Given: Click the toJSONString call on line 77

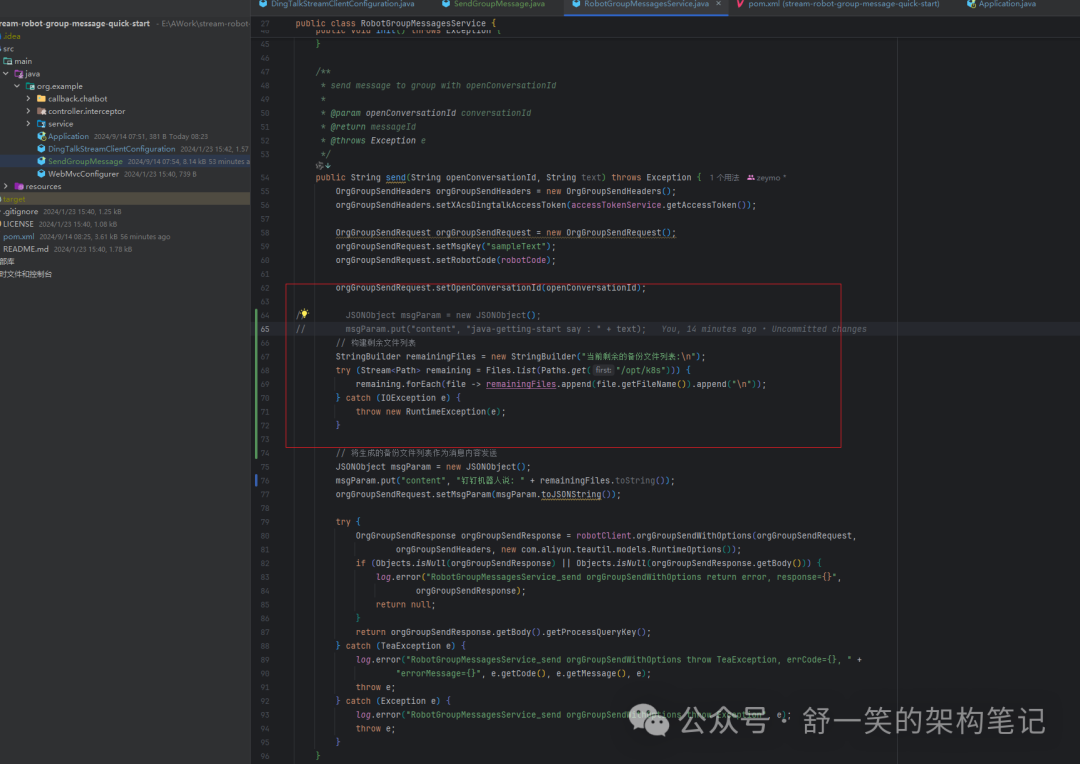Looking at the screenshot, I should pos(571,495).
